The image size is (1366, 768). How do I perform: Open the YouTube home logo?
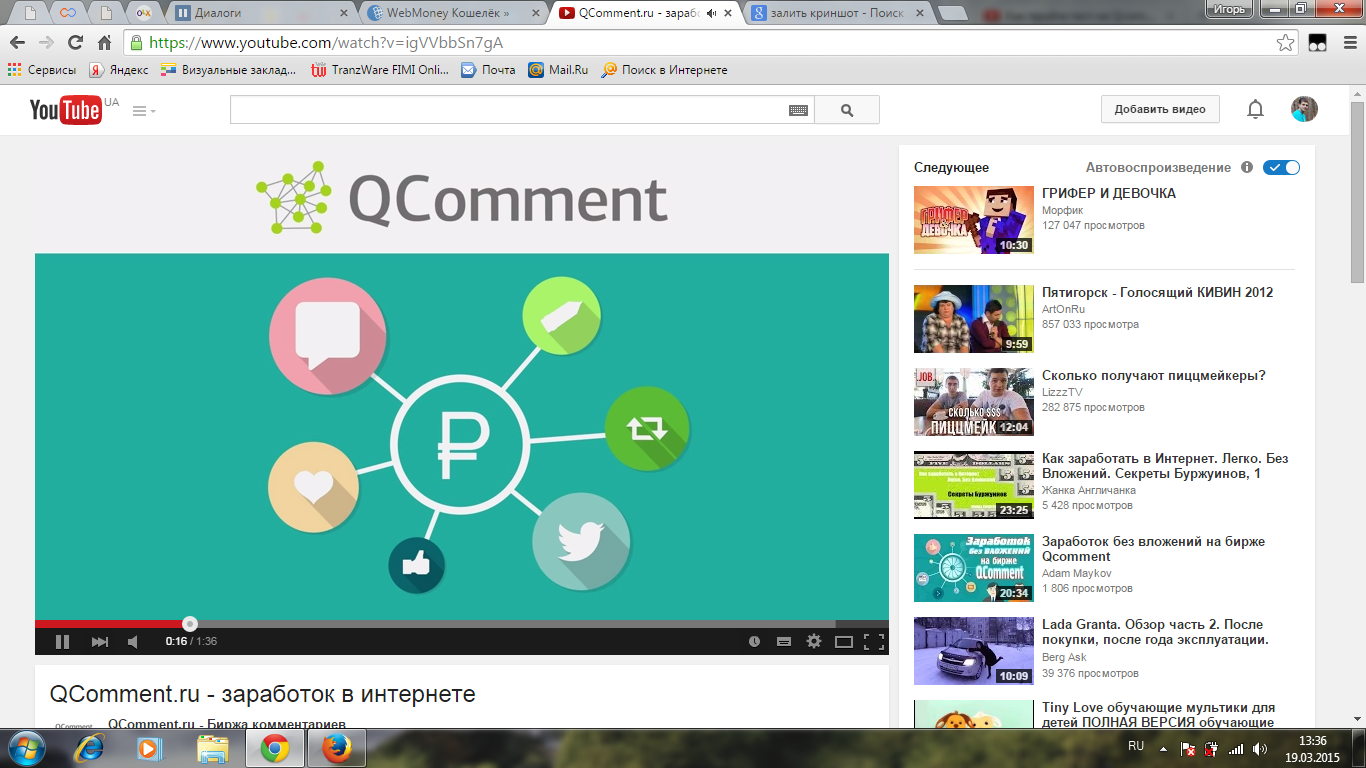point(65,109)
